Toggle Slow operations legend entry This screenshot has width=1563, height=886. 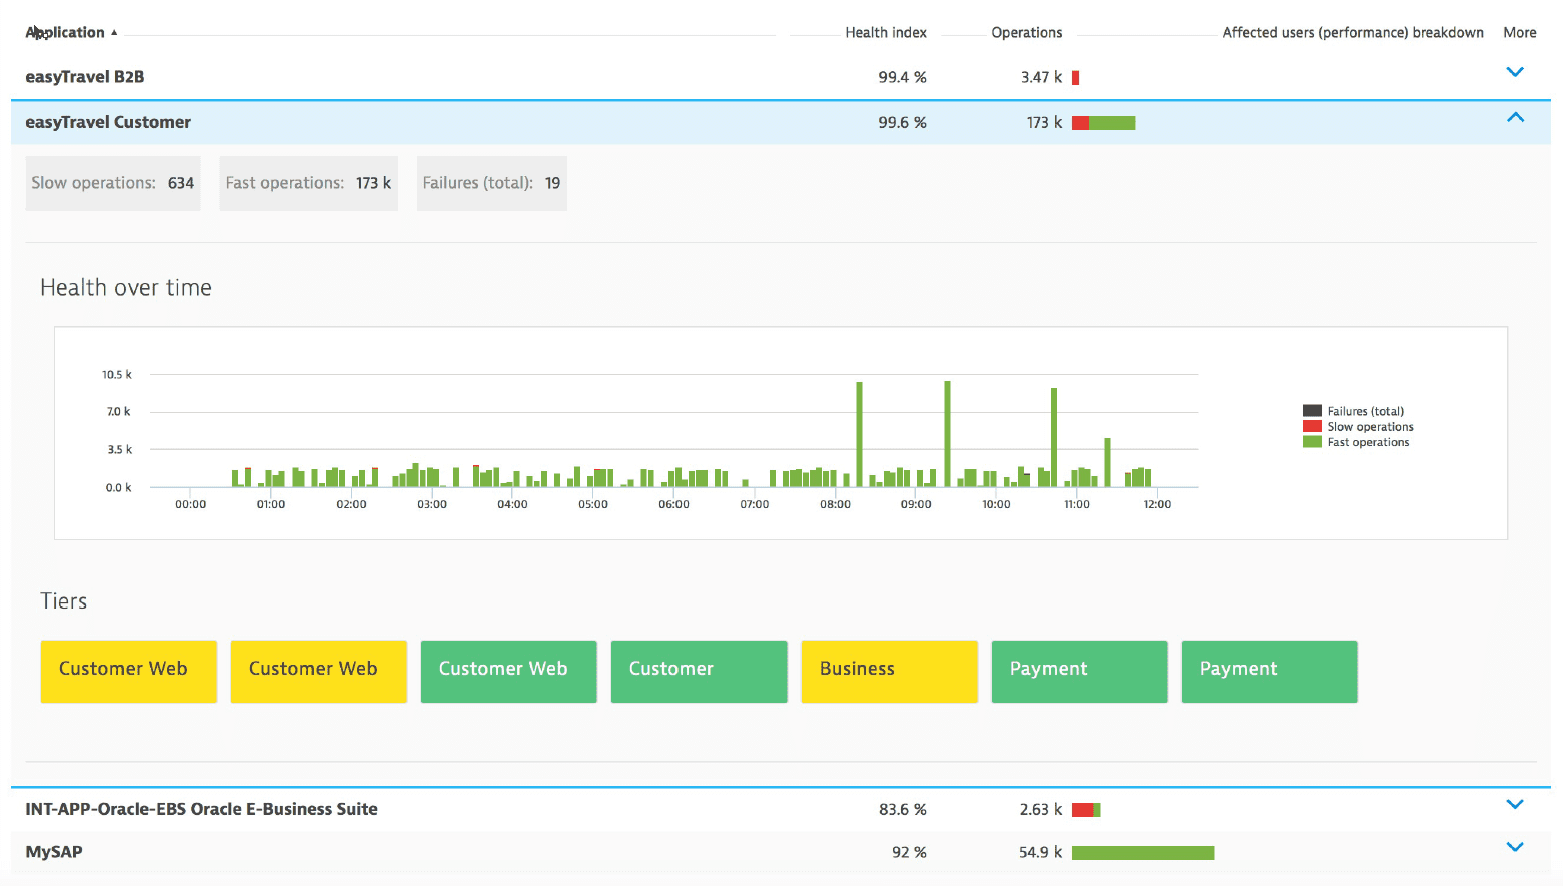1358,426
